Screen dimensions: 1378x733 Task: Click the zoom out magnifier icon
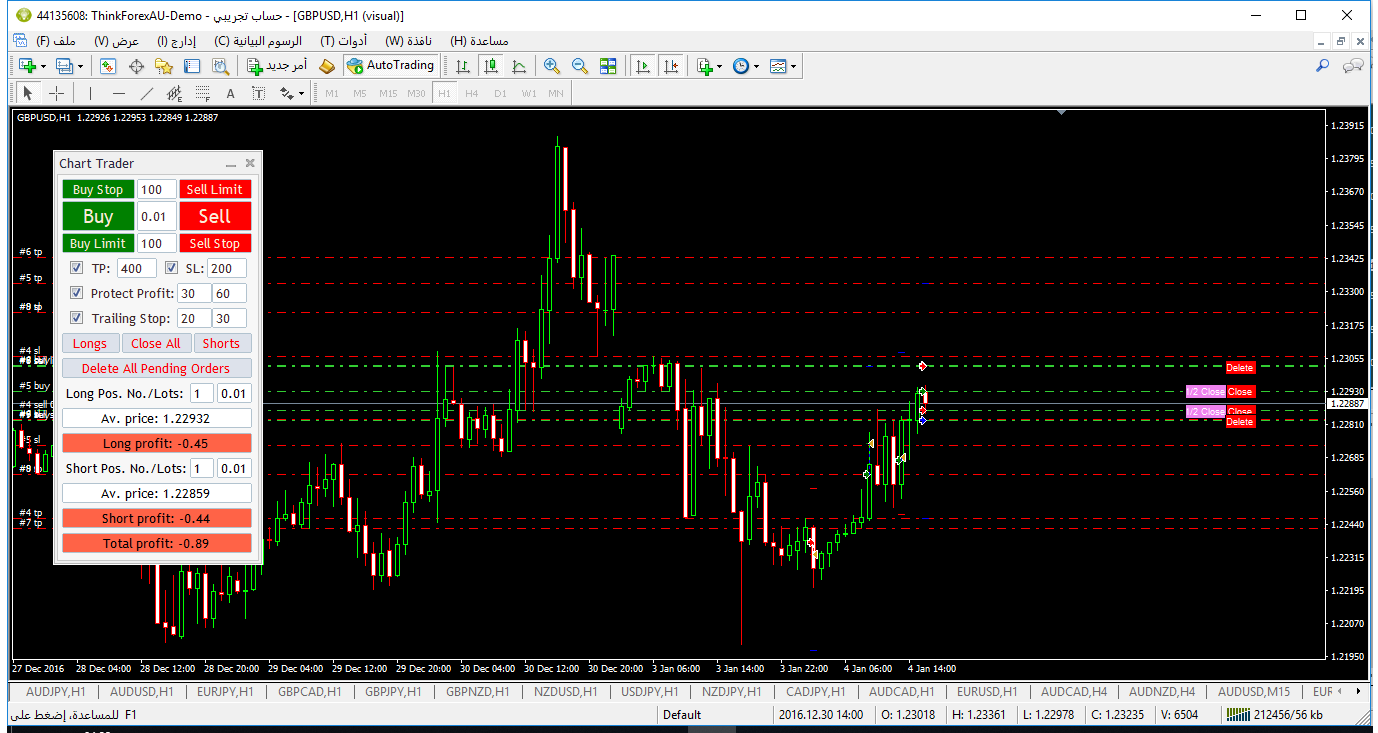(579, 66)
